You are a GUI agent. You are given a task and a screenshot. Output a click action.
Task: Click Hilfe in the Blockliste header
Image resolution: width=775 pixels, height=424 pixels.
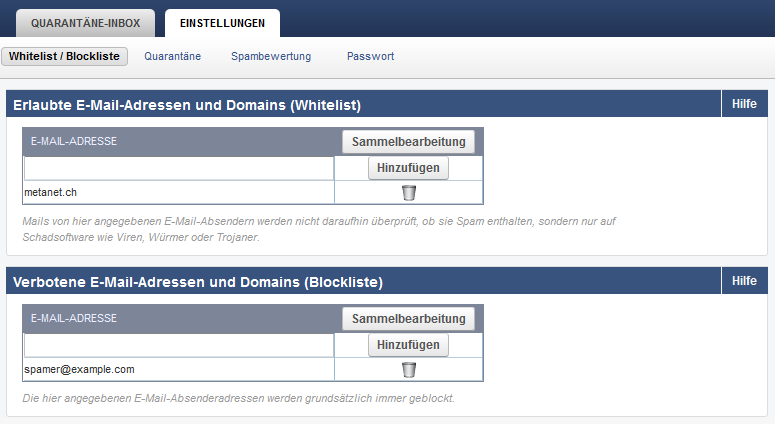[744, 281]
